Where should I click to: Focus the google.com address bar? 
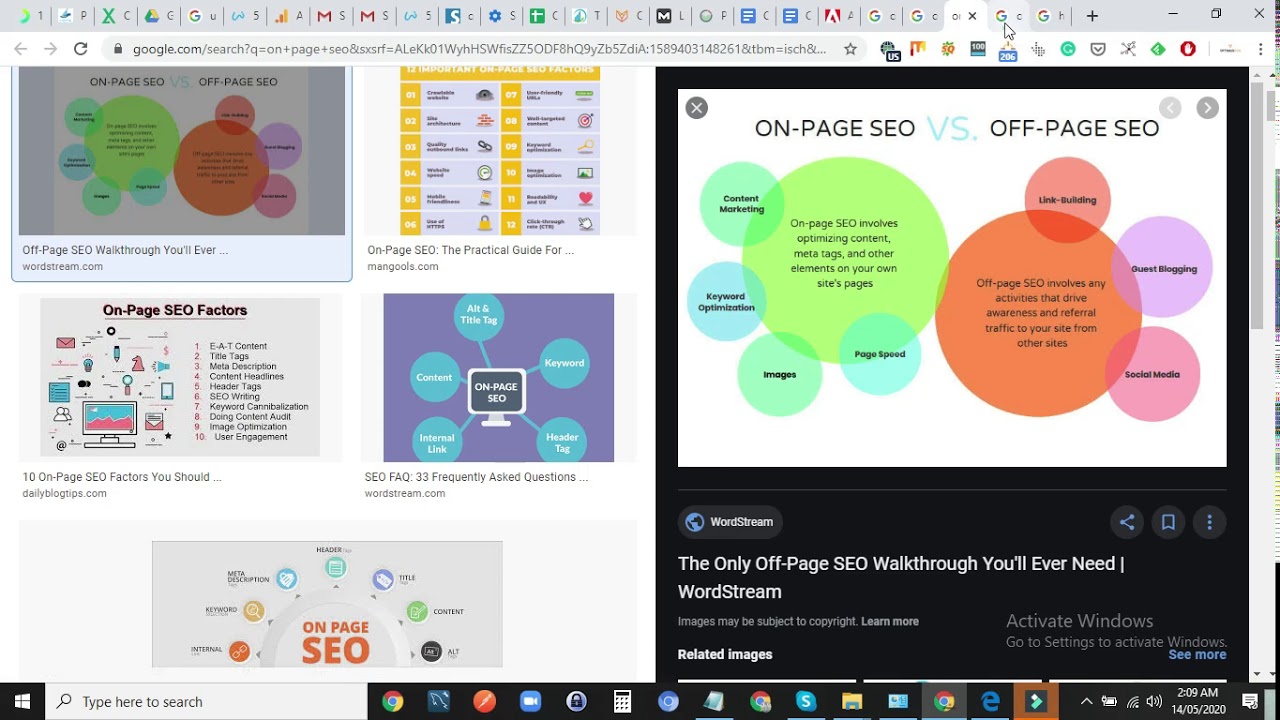[480, 48]
